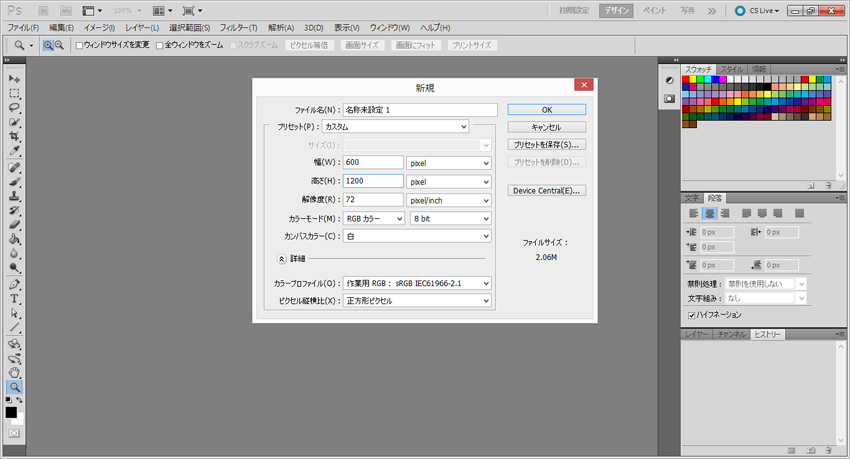Select the Zoom tool in toolbox
The height and width of the screenshot is (459, 850).
pyautogui.click(x=14, y=386)
